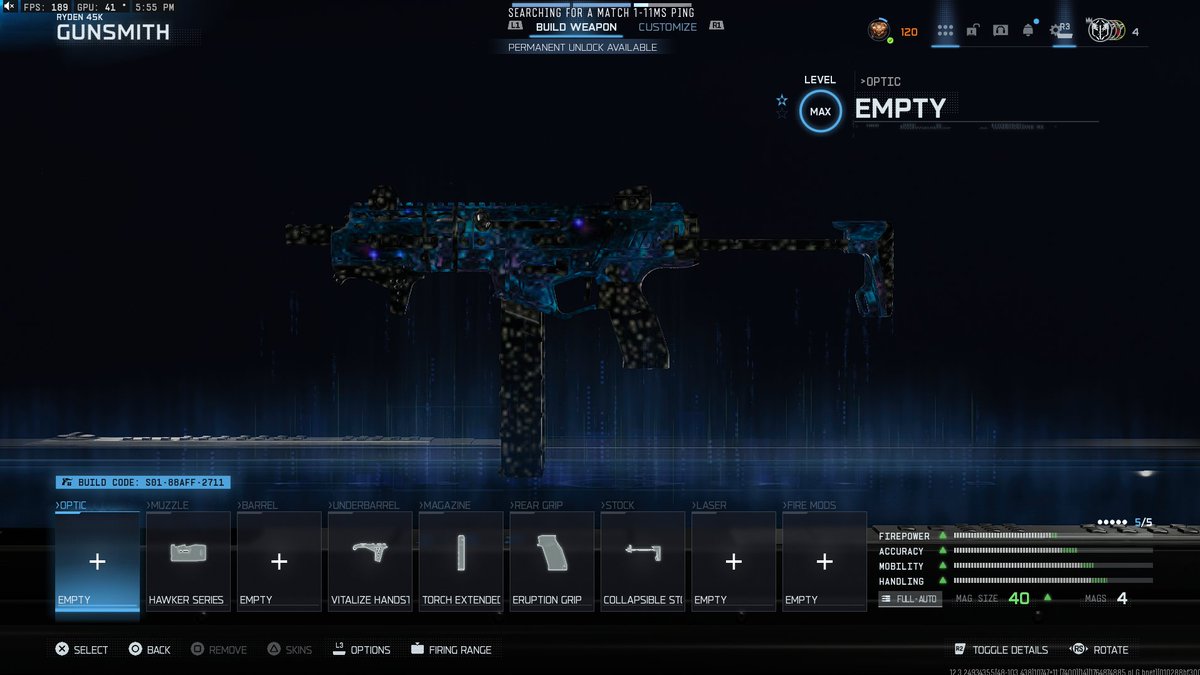Click the R1 next-tab indicator
This screenshot has height=675, width=1200.
tap(717, 27)
